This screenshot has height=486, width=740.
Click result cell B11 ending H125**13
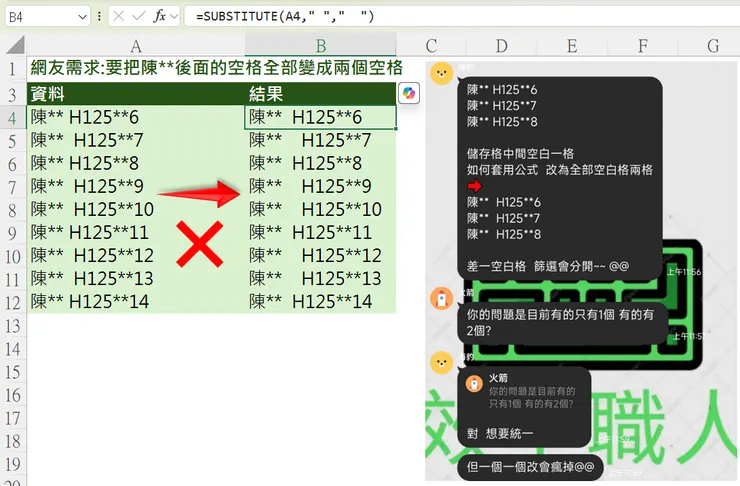click(320, 278)
